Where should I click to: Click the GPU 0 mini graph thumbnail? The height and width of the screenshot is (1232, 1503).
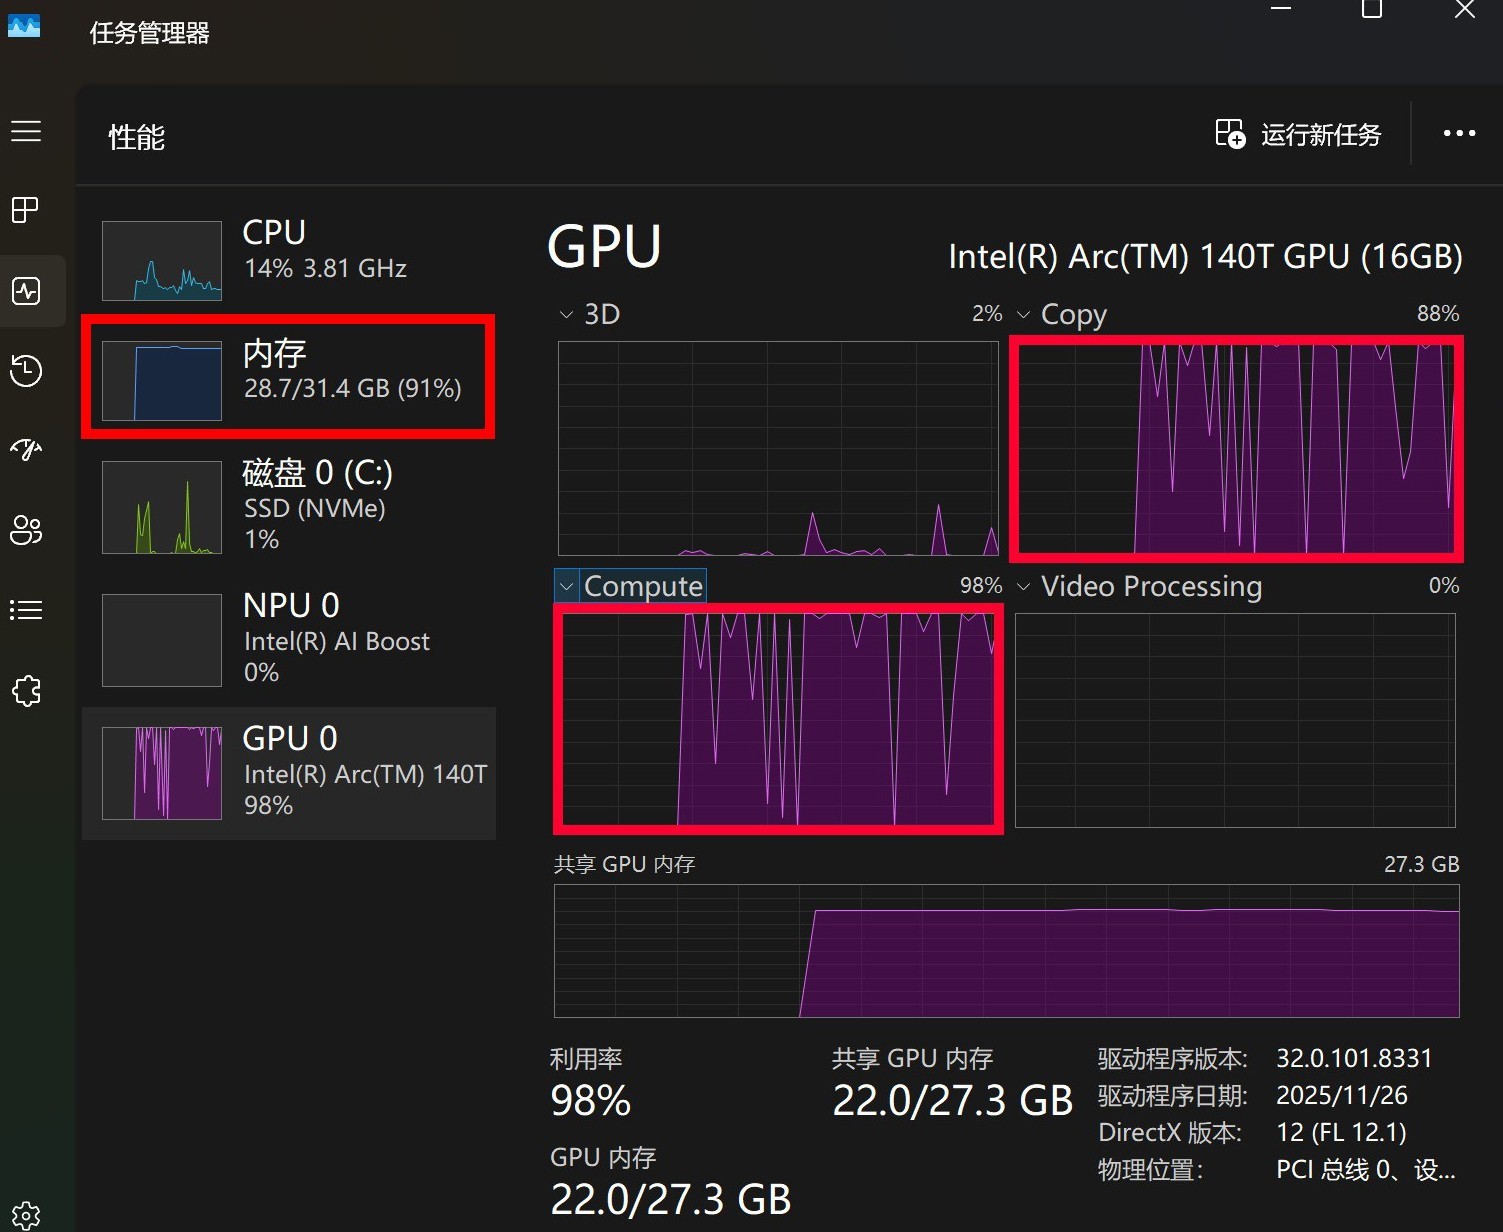162,773
